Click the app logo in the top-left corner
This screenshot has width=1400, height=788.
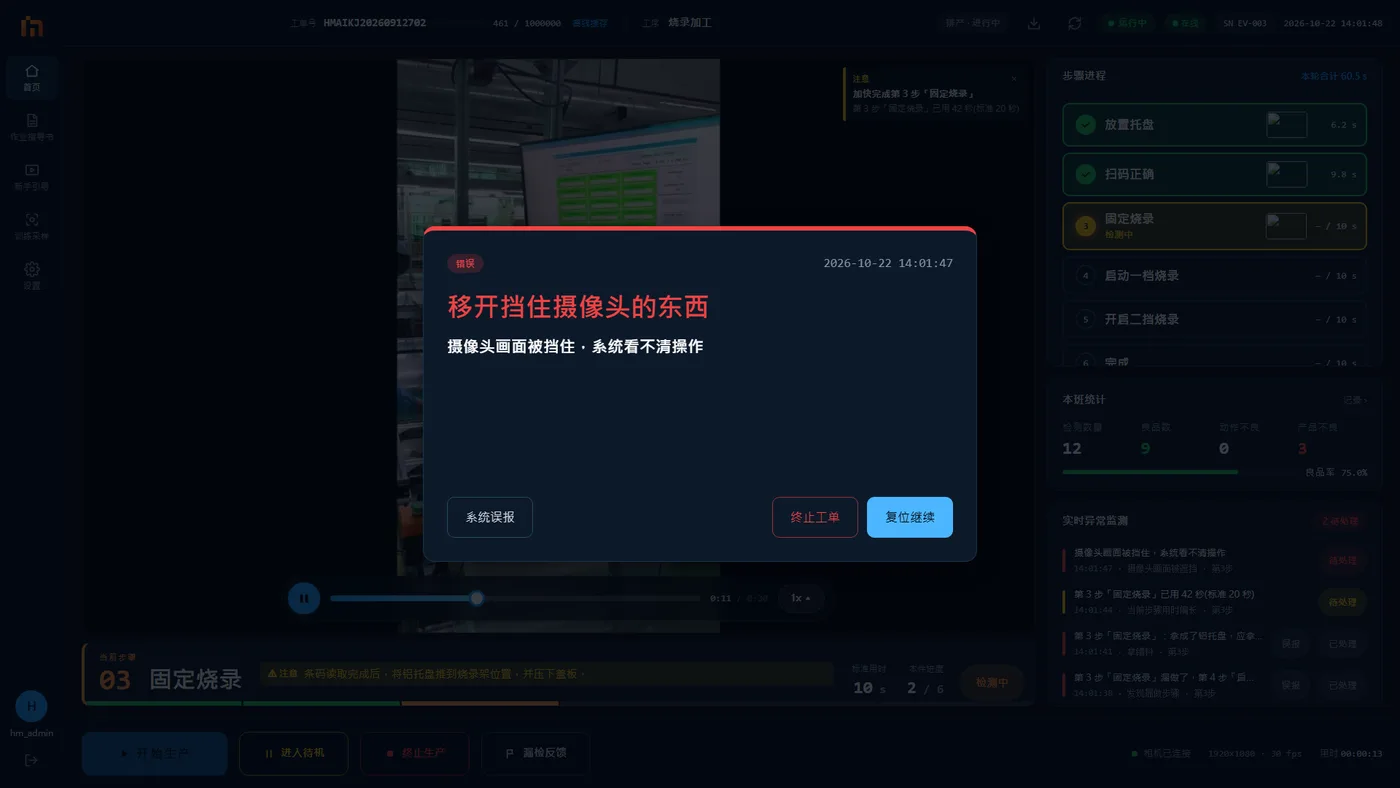(x=32, y=27)
